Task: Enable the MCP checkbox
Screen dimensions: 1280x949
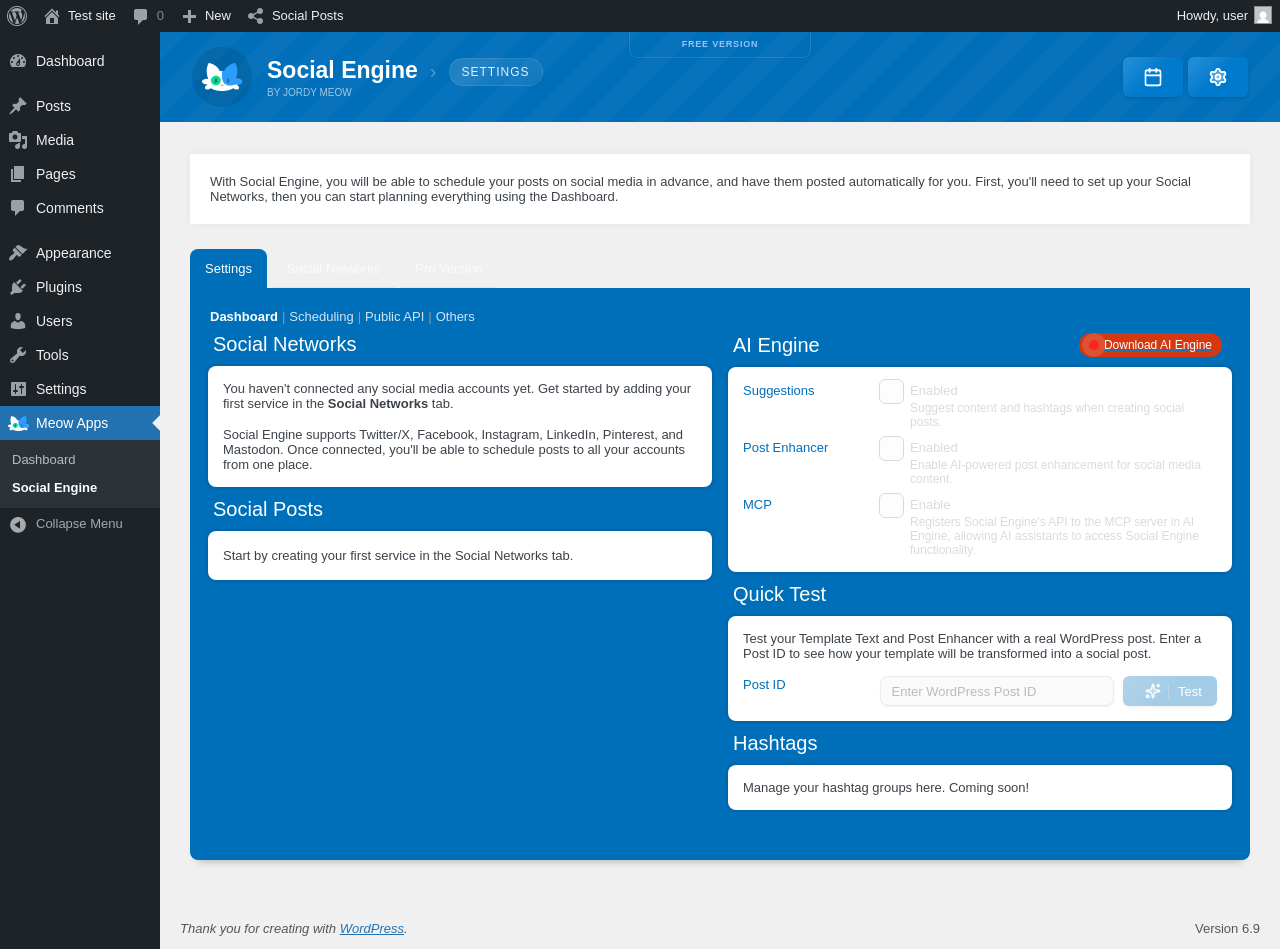Action: point(891,506)
